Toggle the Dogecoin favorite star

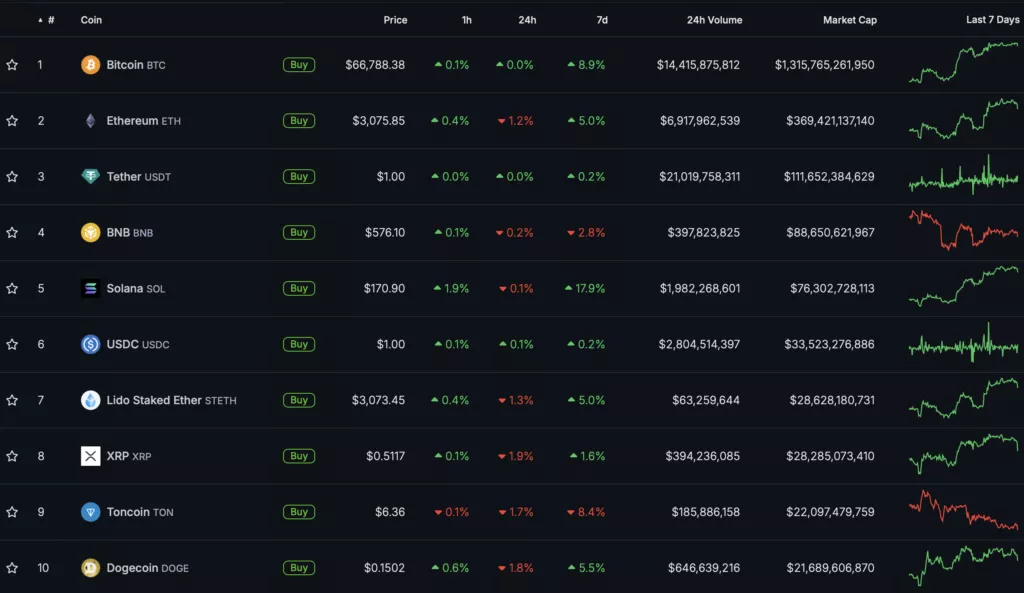click(12, 568)
